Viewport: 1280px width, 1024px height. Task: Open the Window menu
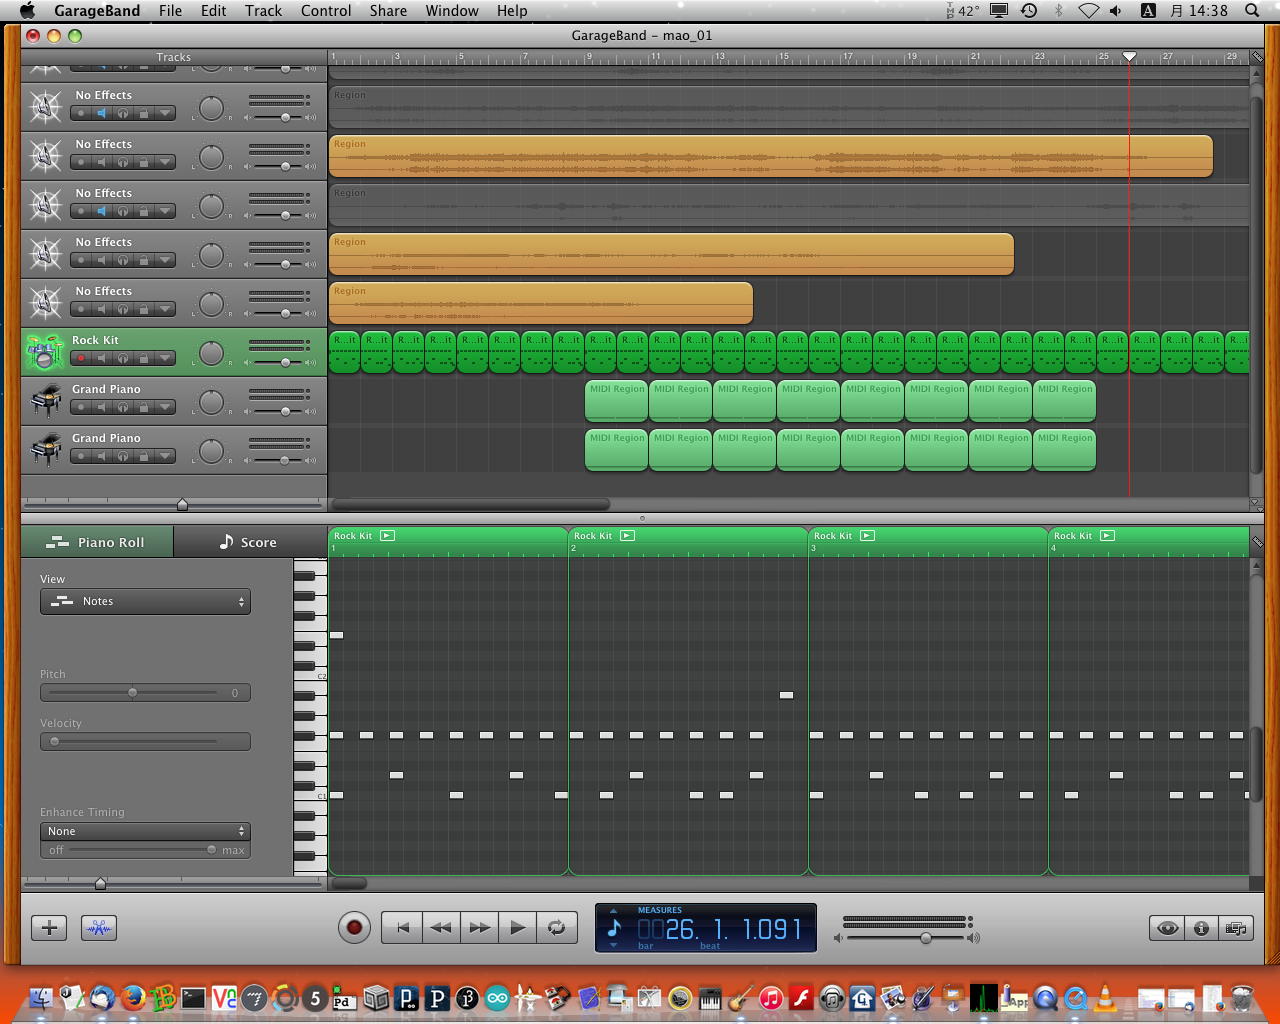coord(452,11)
